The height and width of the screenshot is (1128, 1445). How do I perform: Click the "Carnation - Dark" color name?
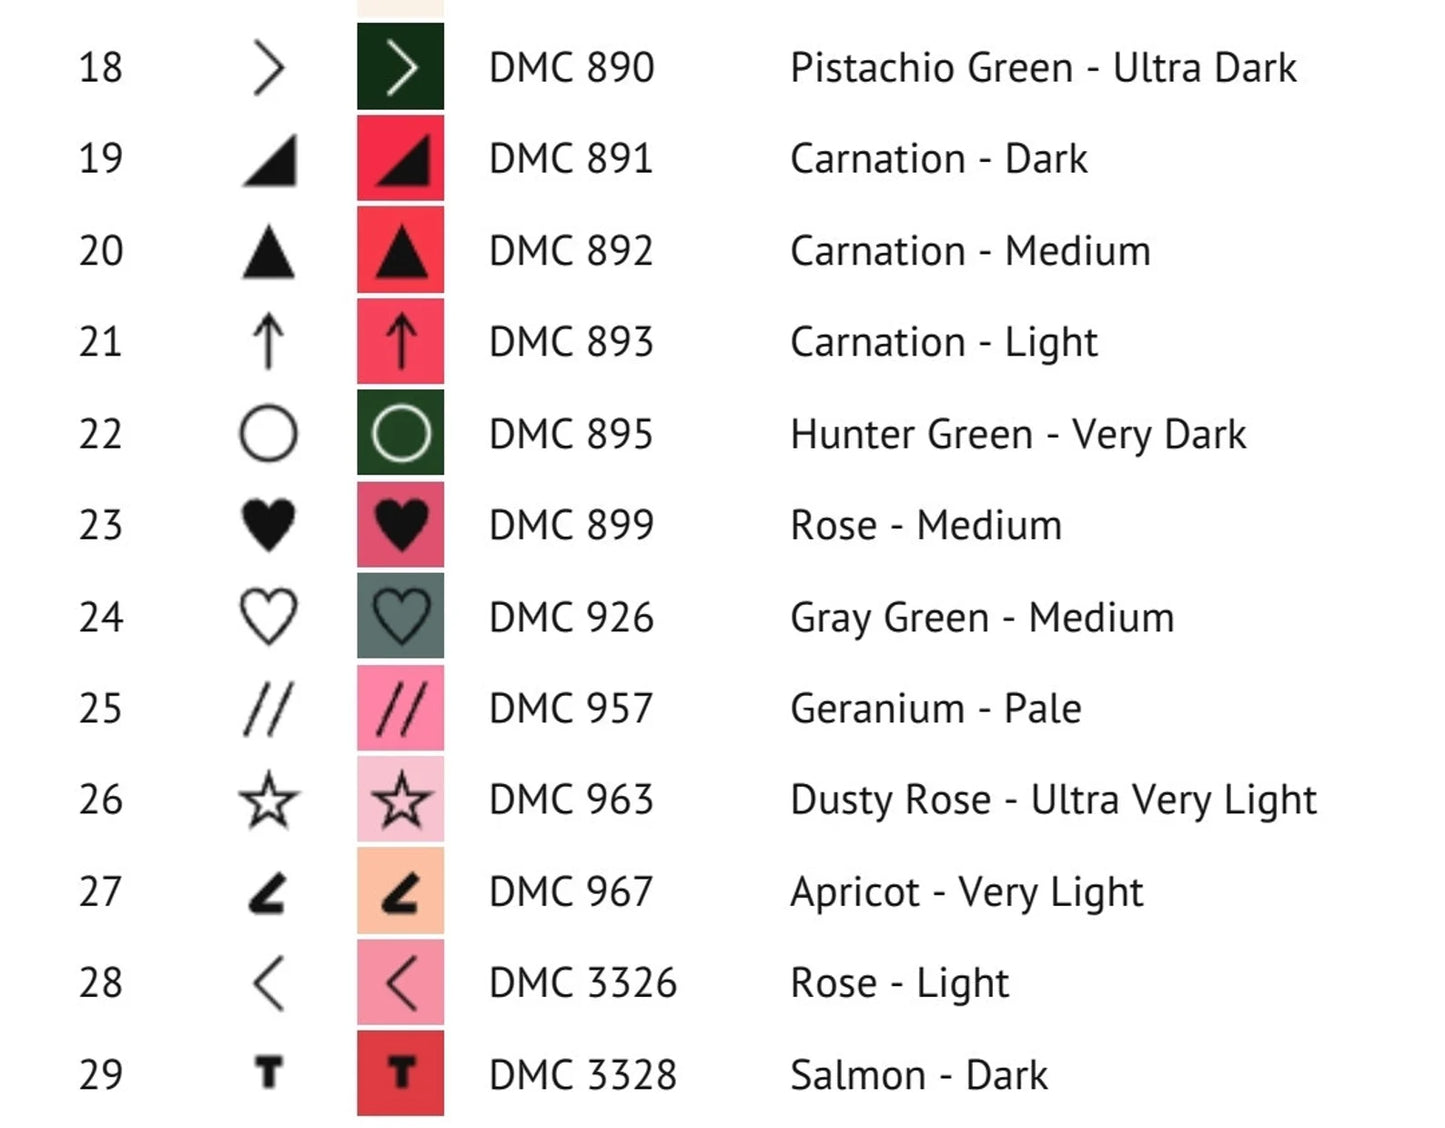pos(938,159)
